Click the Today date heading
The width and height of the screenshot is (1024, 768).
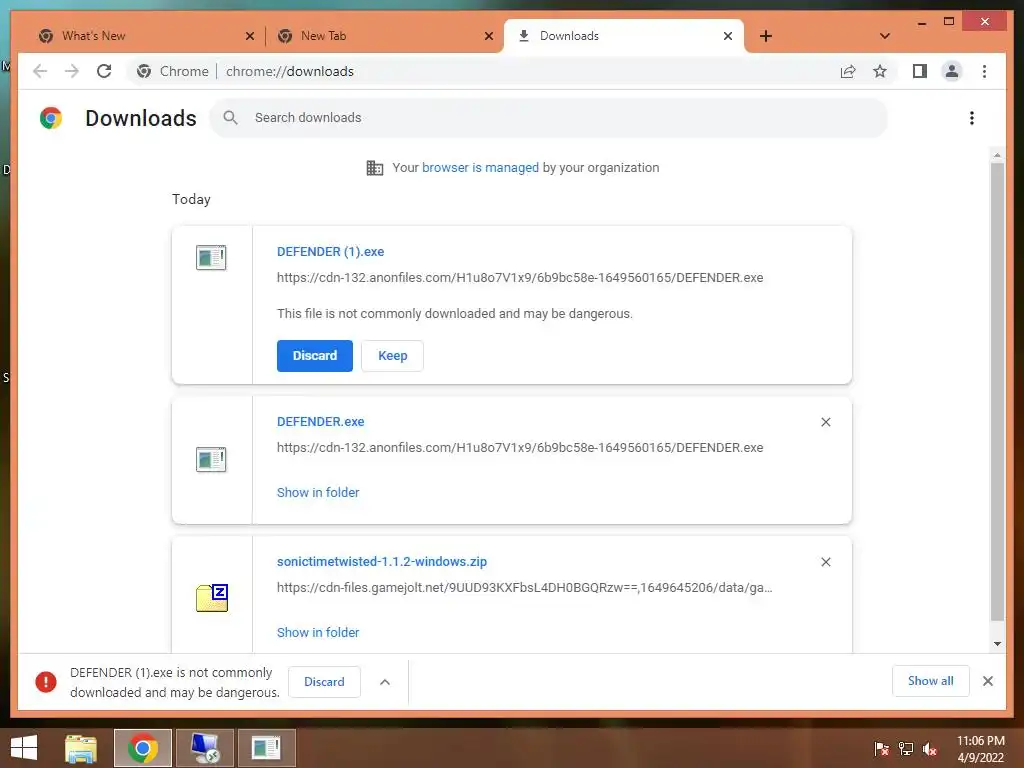(191, 199)
